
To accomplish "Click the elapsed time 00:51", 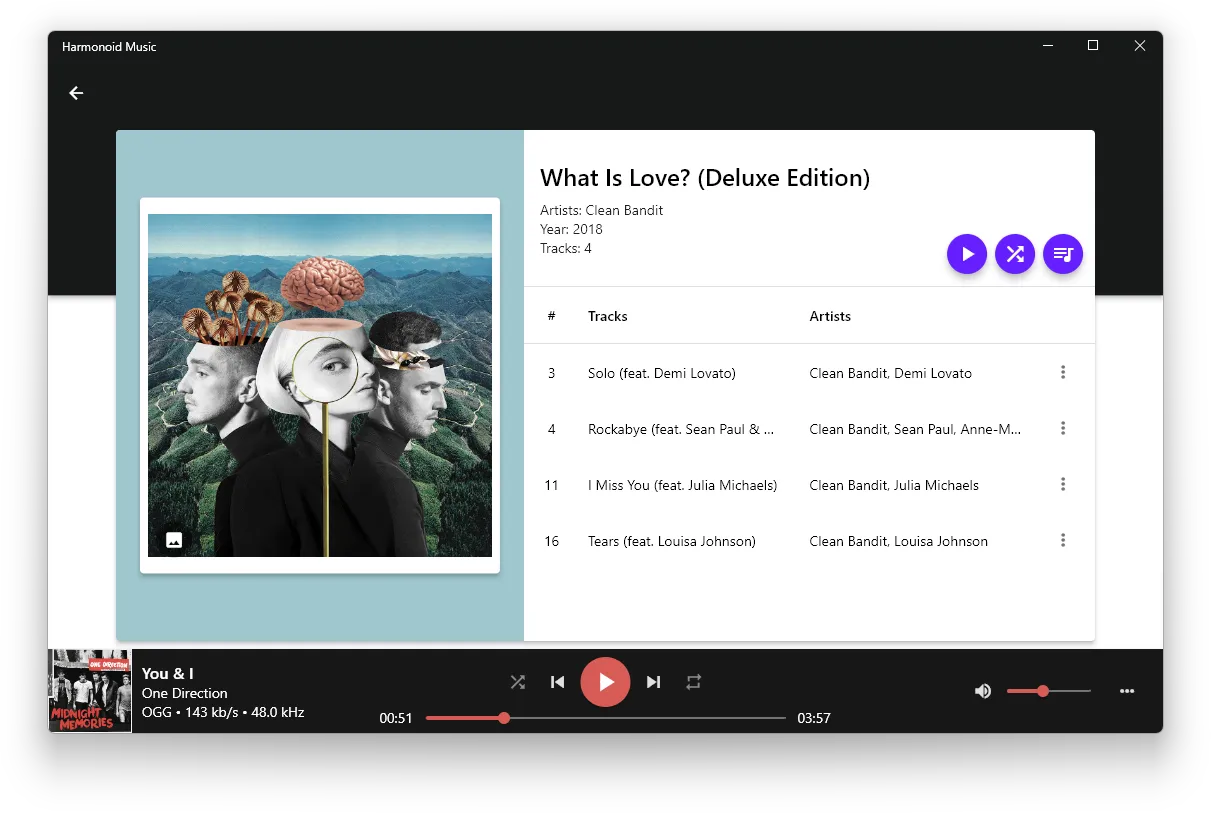I will pyautogui.click(x=396, y=718).
